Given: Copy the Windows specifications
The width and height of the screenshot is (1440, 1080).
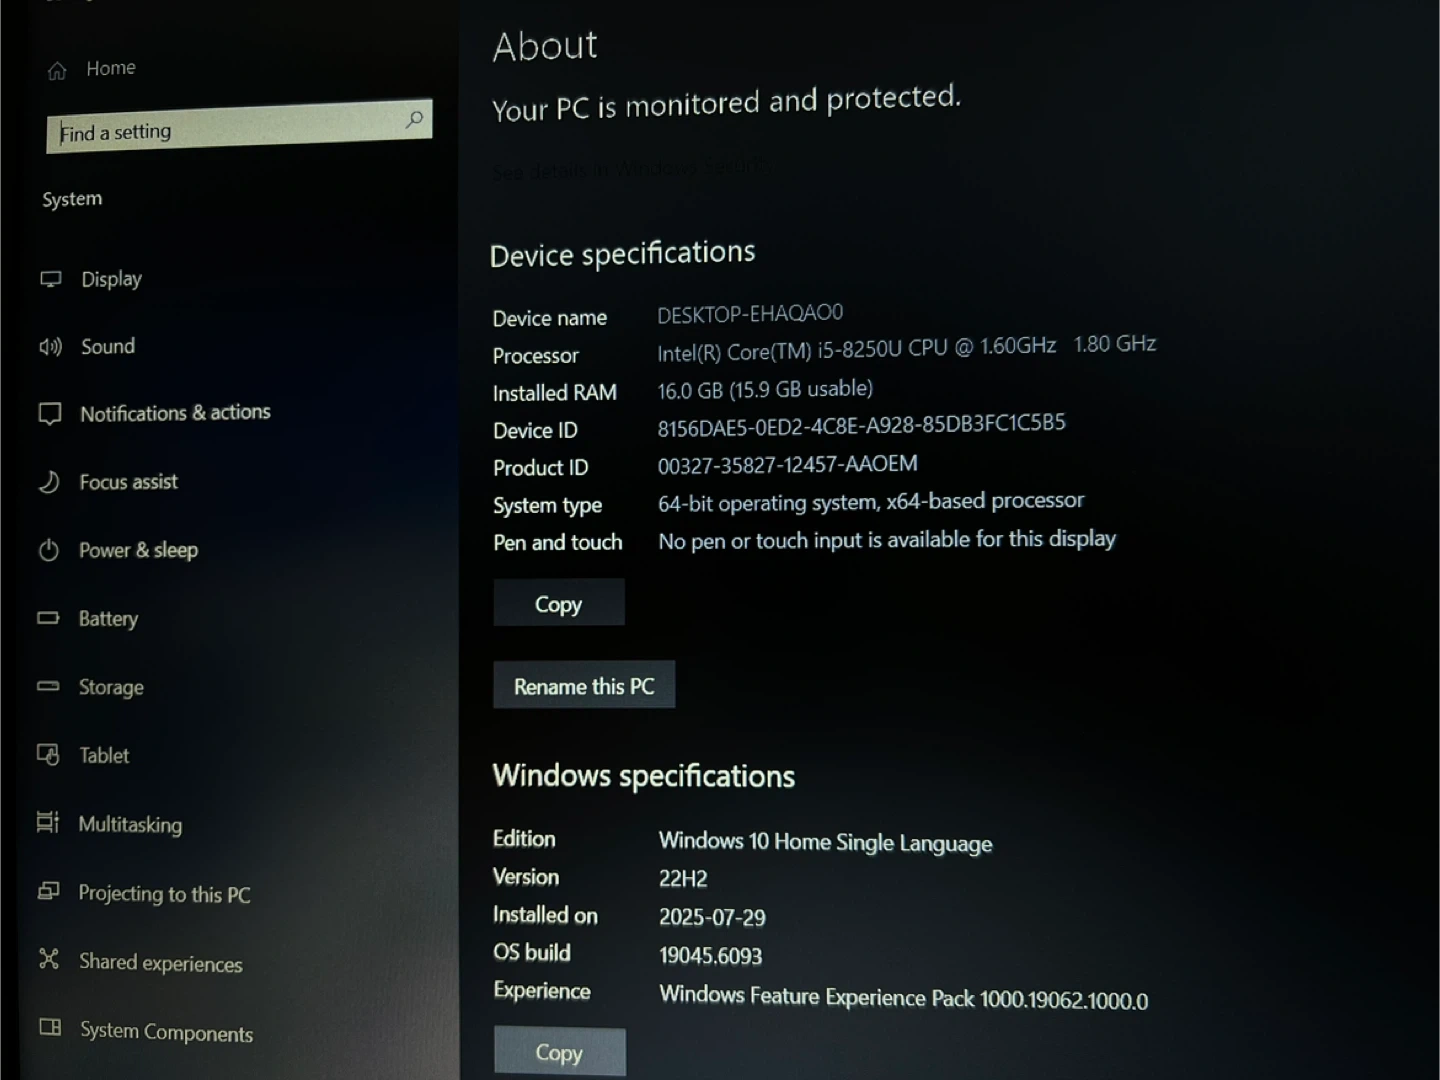Looking at the screenshot, I should click(559, 1052).
